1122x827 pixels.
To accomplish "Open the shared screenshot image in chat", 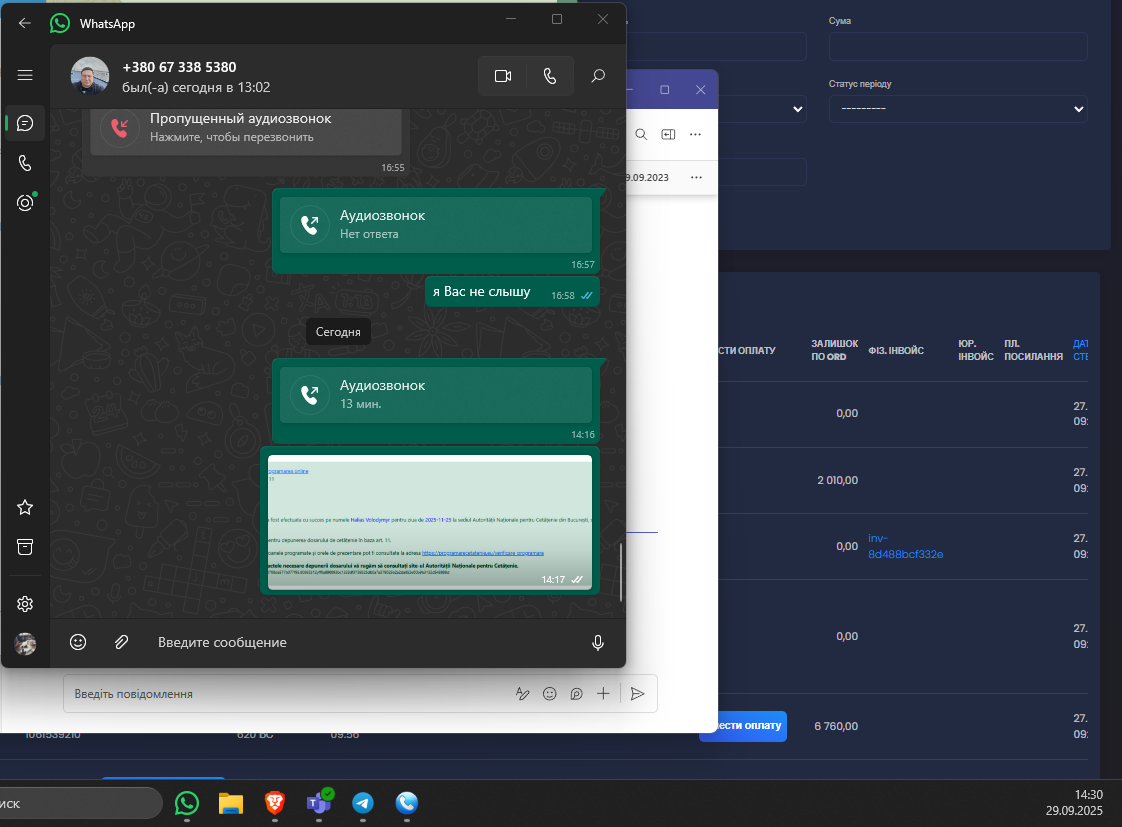I will click(x=429, y=522).
